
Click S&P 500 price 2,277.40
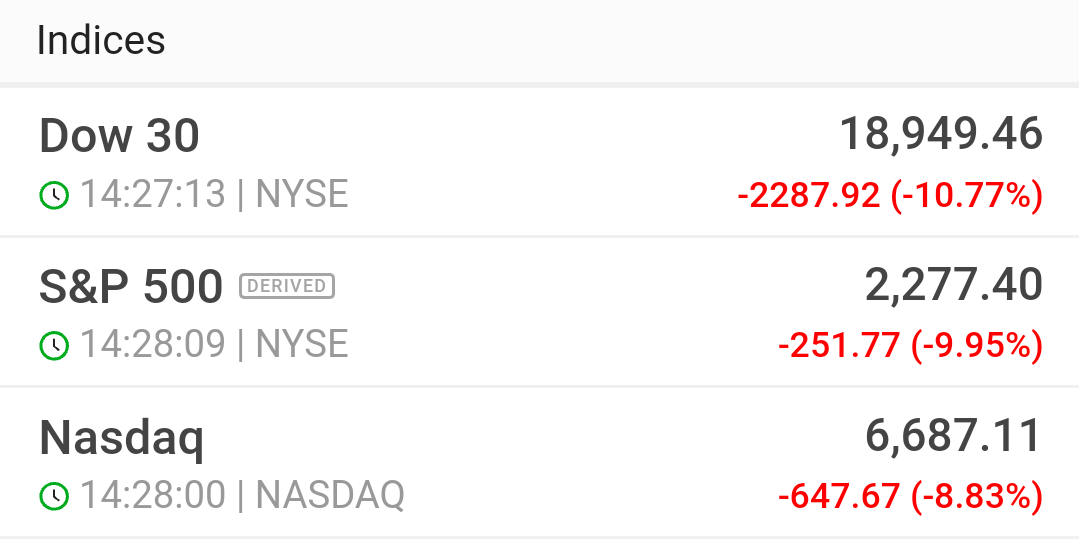coord(953,285)
